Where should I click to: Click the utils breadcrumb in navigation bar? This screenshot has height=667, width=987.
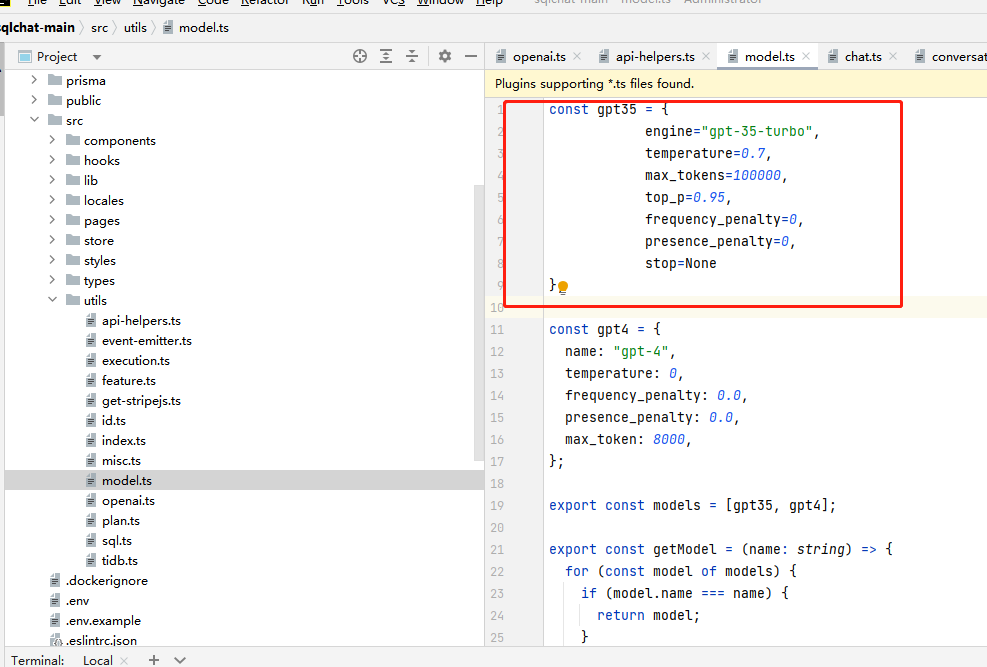(x=135, y=28)
